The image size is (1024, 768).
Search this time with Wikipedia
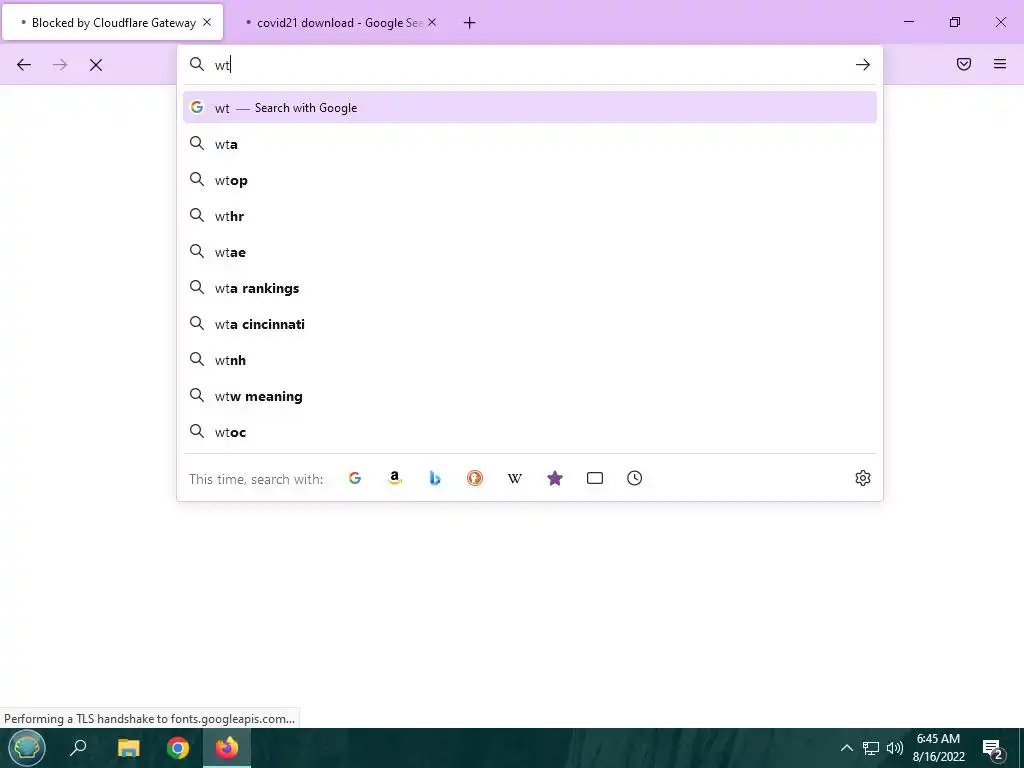[515, 478]
